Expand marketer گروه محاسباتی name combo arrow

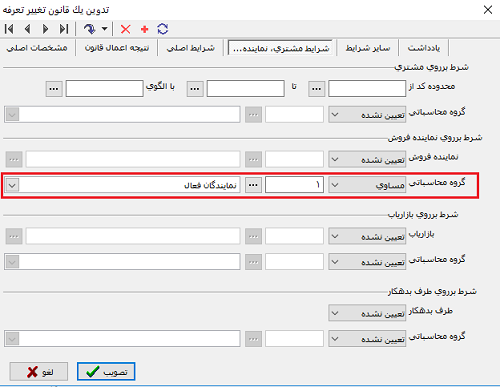point(12,262)
